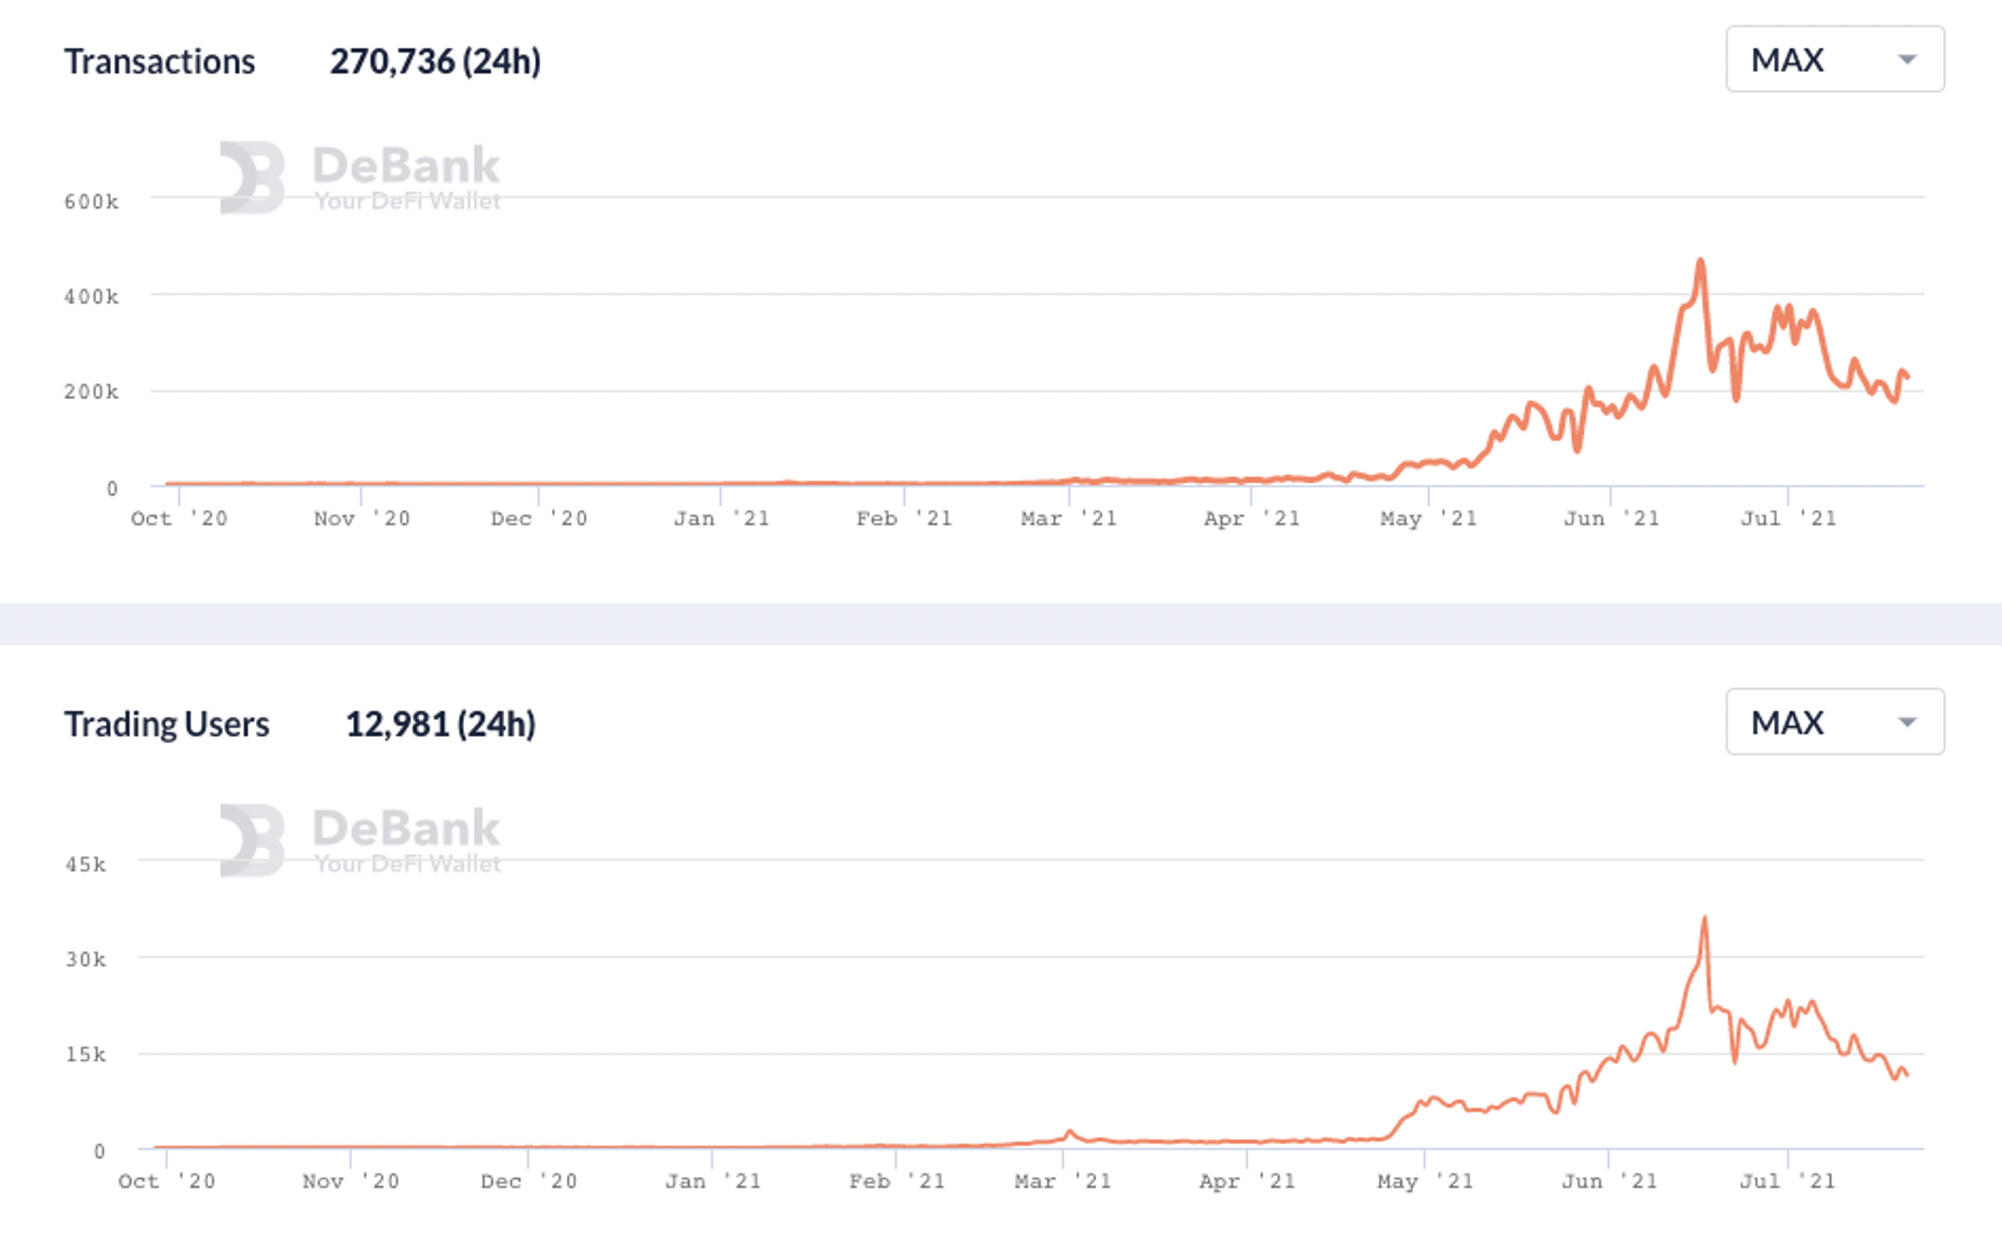Click the dropdown arrow in the Trading Users MAX selector
Image resolution: width=2002 pixels, height=1258 pixels.
click(x=1907, y=722)
